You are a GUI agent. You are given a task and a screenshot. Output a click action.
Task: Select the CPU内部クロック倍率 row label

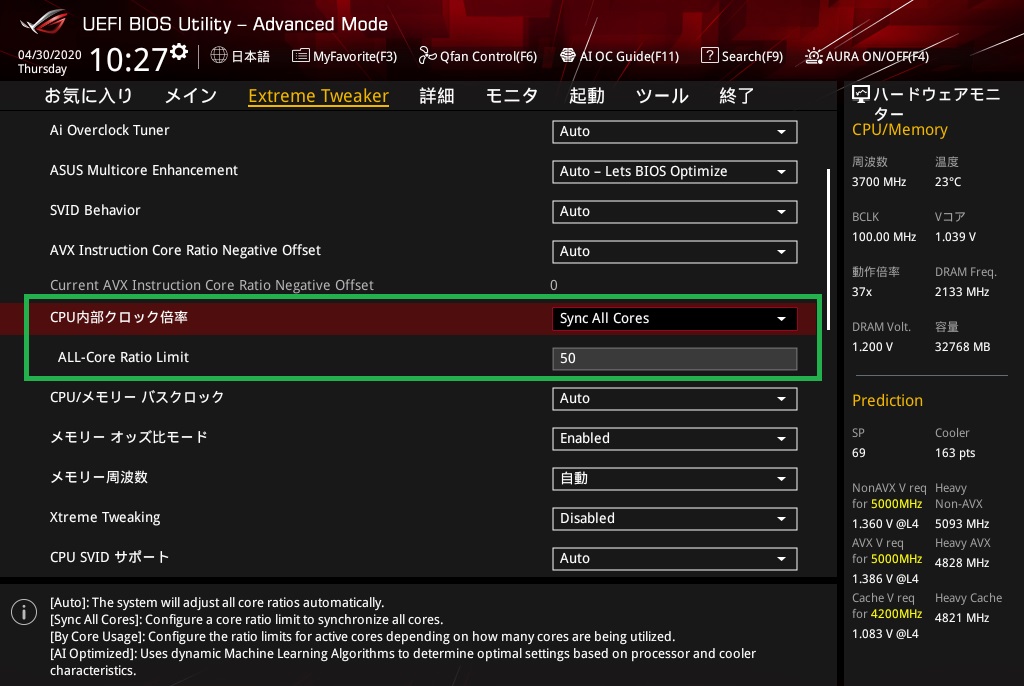pos(119,317)
